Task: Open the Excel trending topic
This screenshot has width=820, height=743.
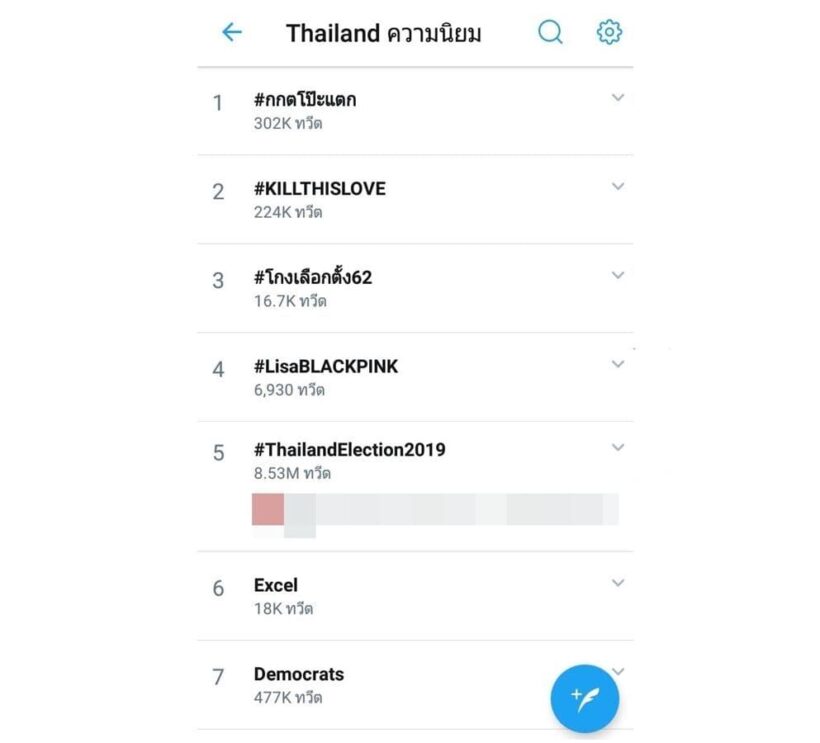Action: click(276, 585)
